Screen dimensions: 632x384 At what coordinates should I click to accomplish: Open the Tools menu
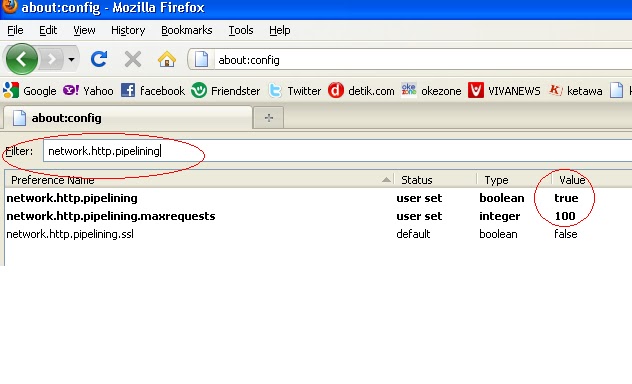tap(241, 30)
